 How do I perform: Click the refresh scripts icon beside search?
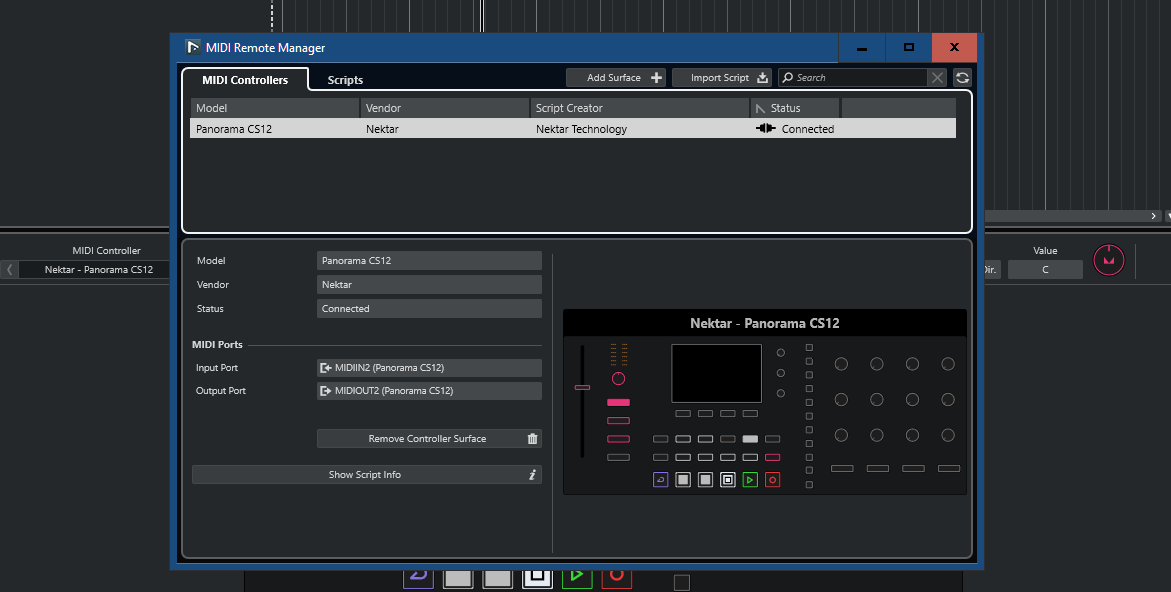[x=962, y=78]
